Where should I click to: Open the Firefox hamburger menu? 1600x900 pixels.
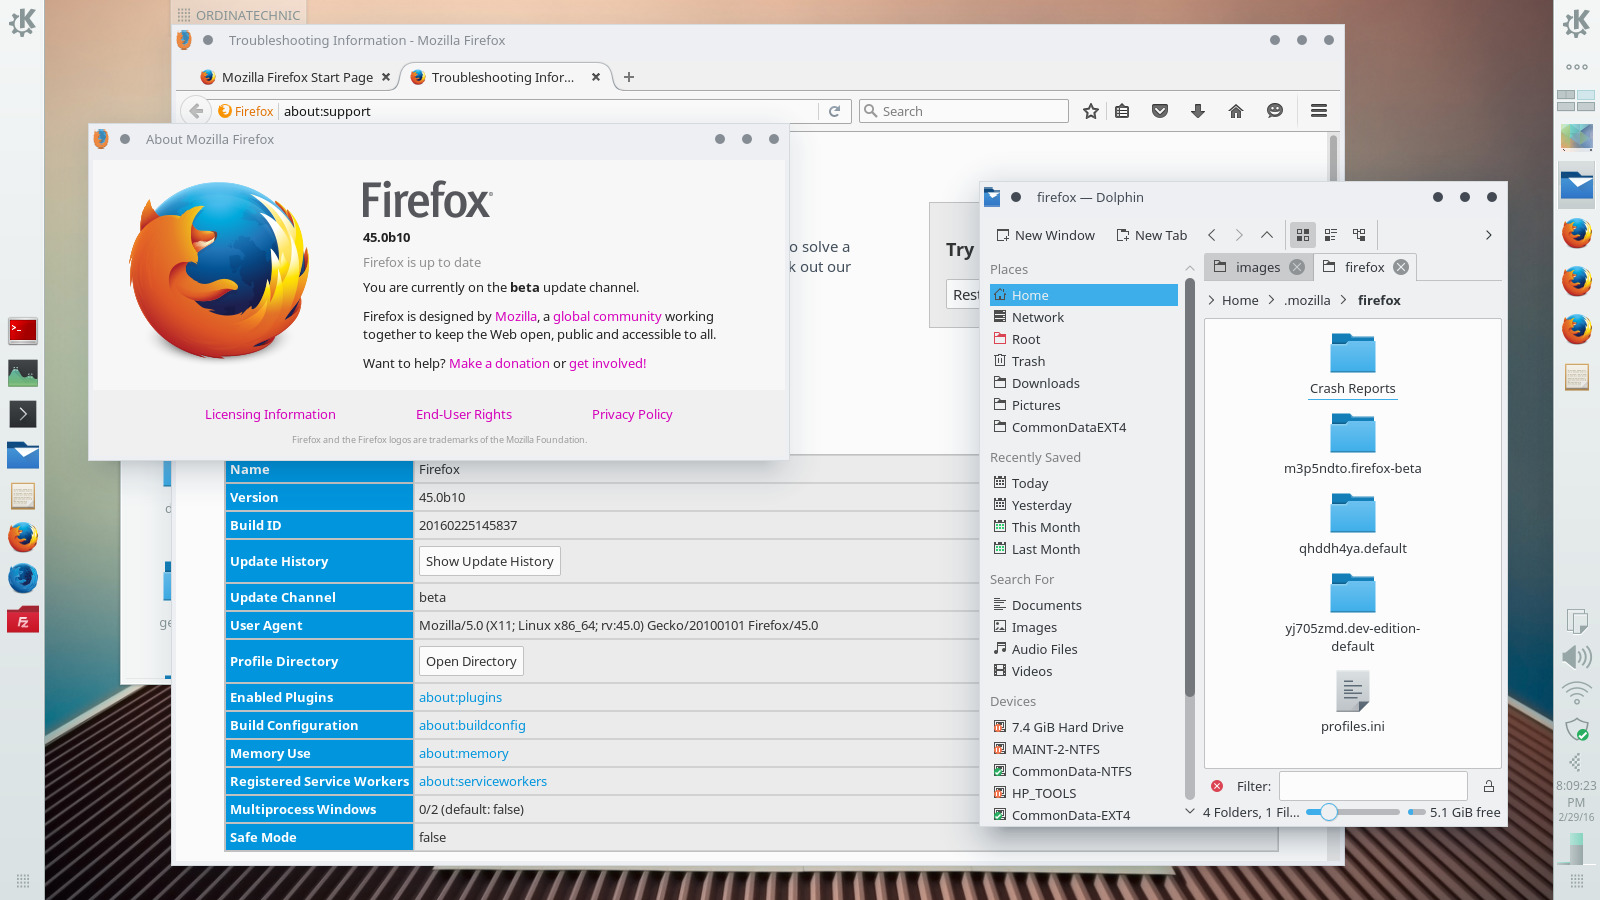[x=1319, y=111]
